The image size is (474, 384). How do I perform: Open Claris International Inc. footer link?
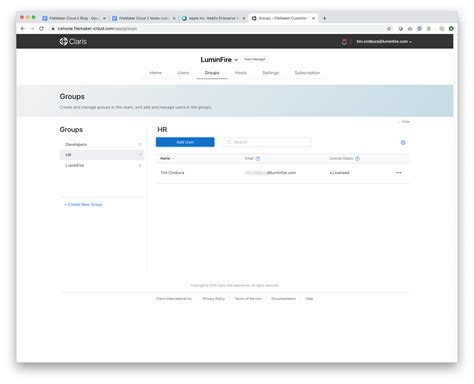(174, 299)
